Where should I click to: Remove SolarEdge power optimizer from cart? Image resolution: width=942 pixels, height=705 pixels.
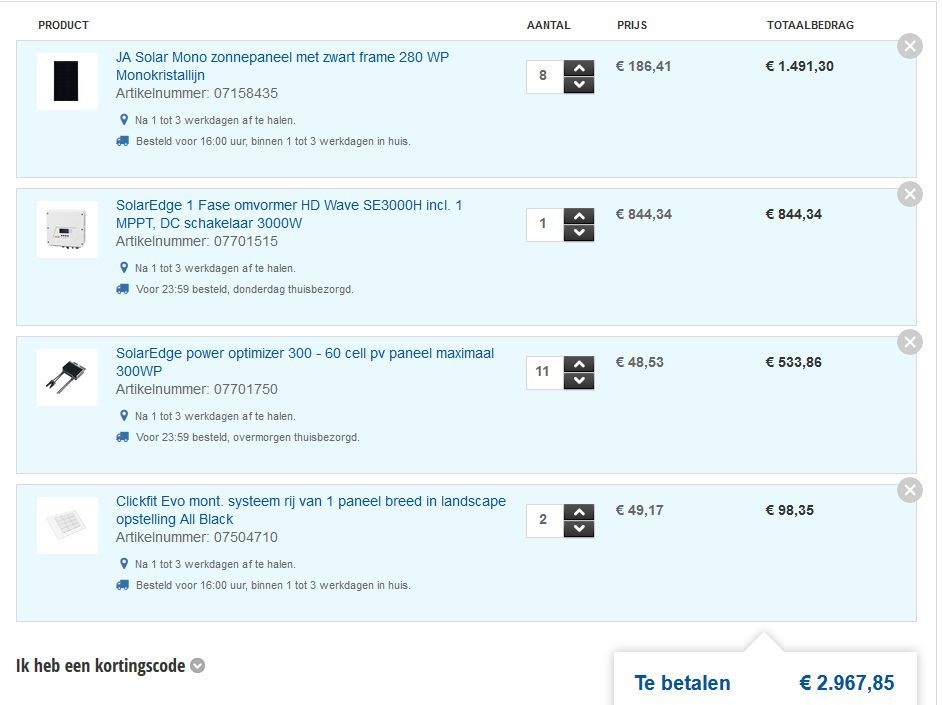[909, 342]
